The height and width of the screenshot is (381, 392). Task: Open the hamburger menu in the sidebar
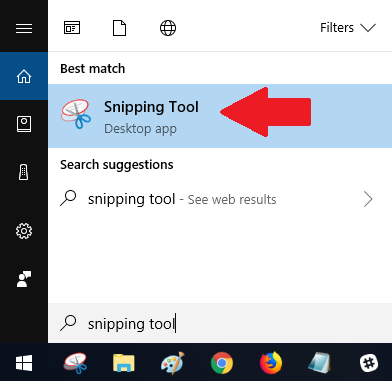pos(24,28)
